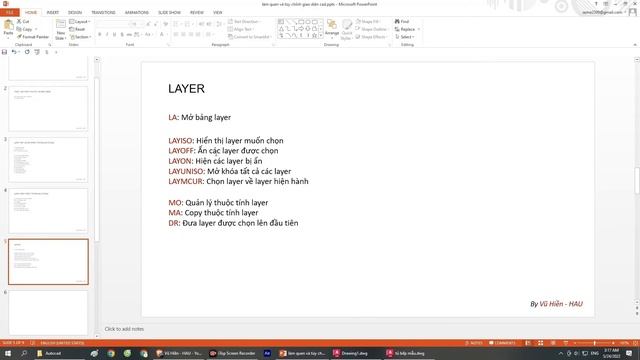Image resolution: width=640 pixels, height=360 pixels.
Task: Open the Text Direction dropdown
Action: pos(244,21)
